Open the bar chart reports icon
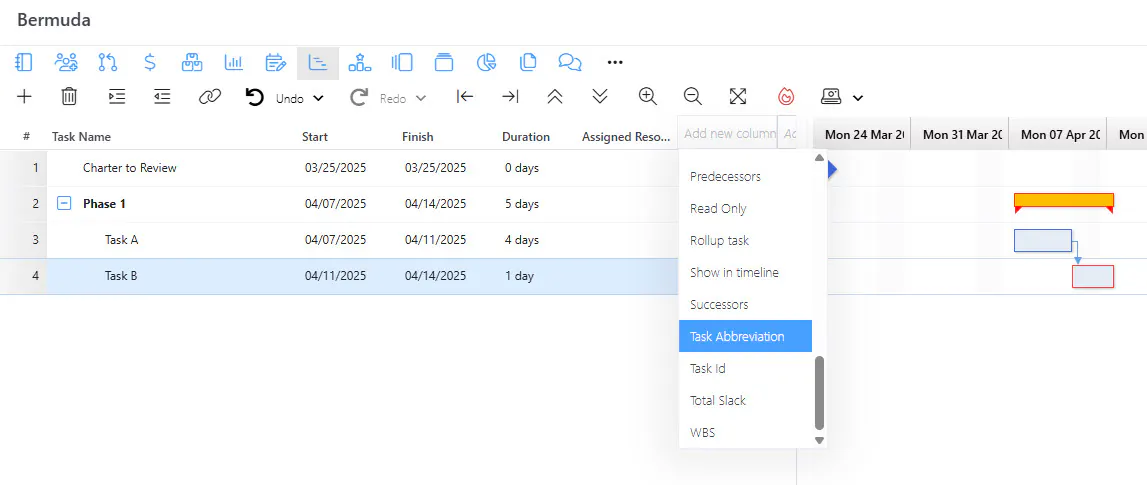Screen dimensions: 1147x485 pos(233,62)
